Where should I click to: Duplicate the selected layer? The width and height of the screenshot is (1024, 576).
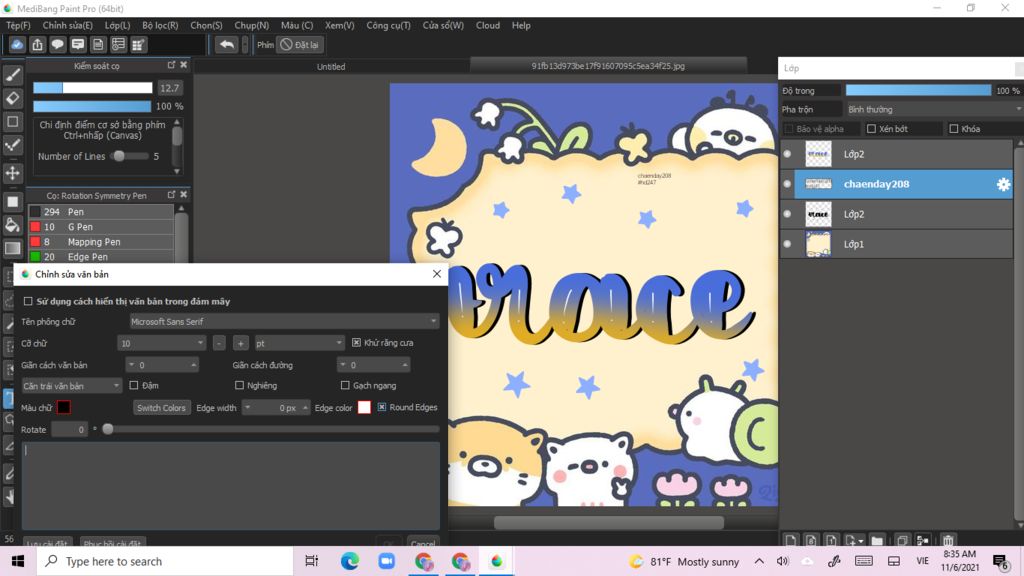click(902, 540)
